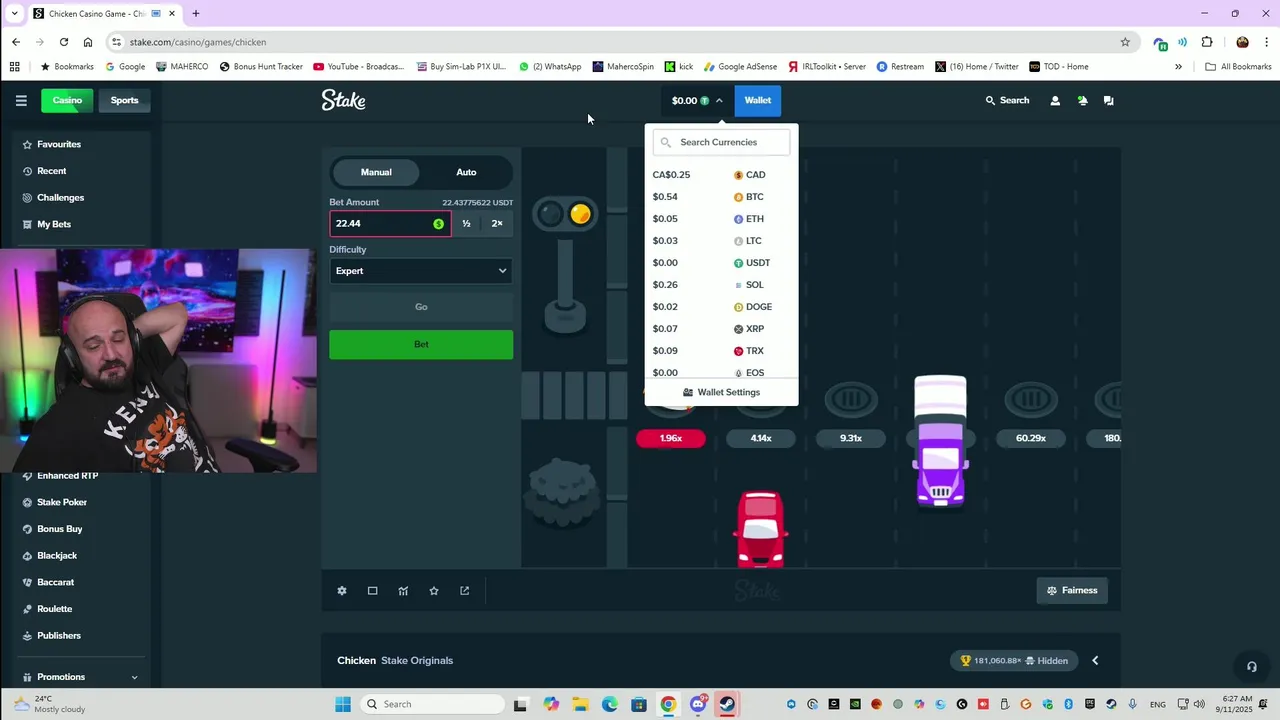This screenshot has height=720, width=1280.
Task: Open the Chrome tab search dropdown
Action: (x=14, y=13)
